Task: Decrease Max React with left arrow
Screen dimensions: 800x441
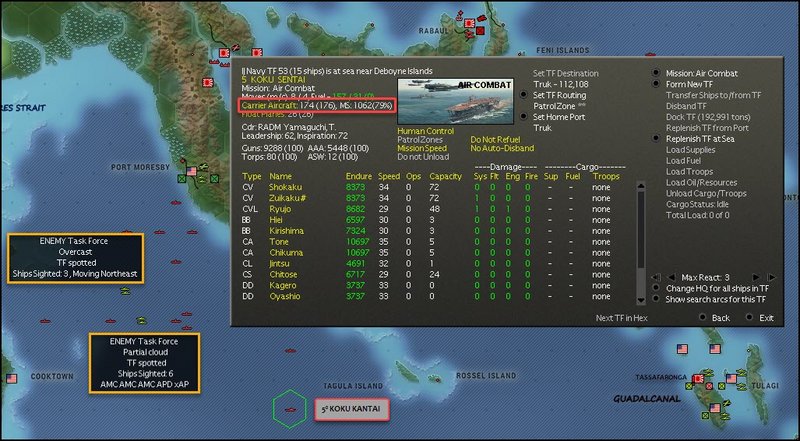Action: (671, 277)
